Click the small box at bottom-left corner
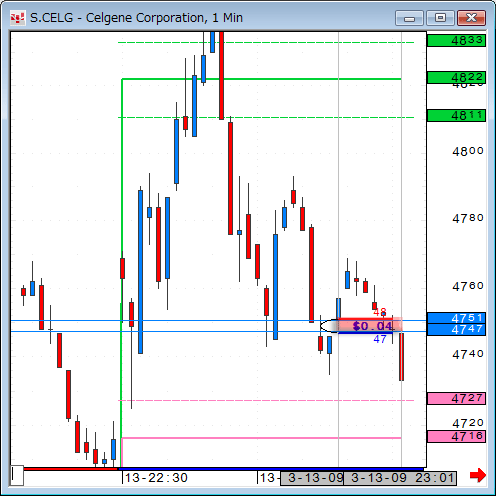Screen dimensions: 496x496 pos(17,475)
